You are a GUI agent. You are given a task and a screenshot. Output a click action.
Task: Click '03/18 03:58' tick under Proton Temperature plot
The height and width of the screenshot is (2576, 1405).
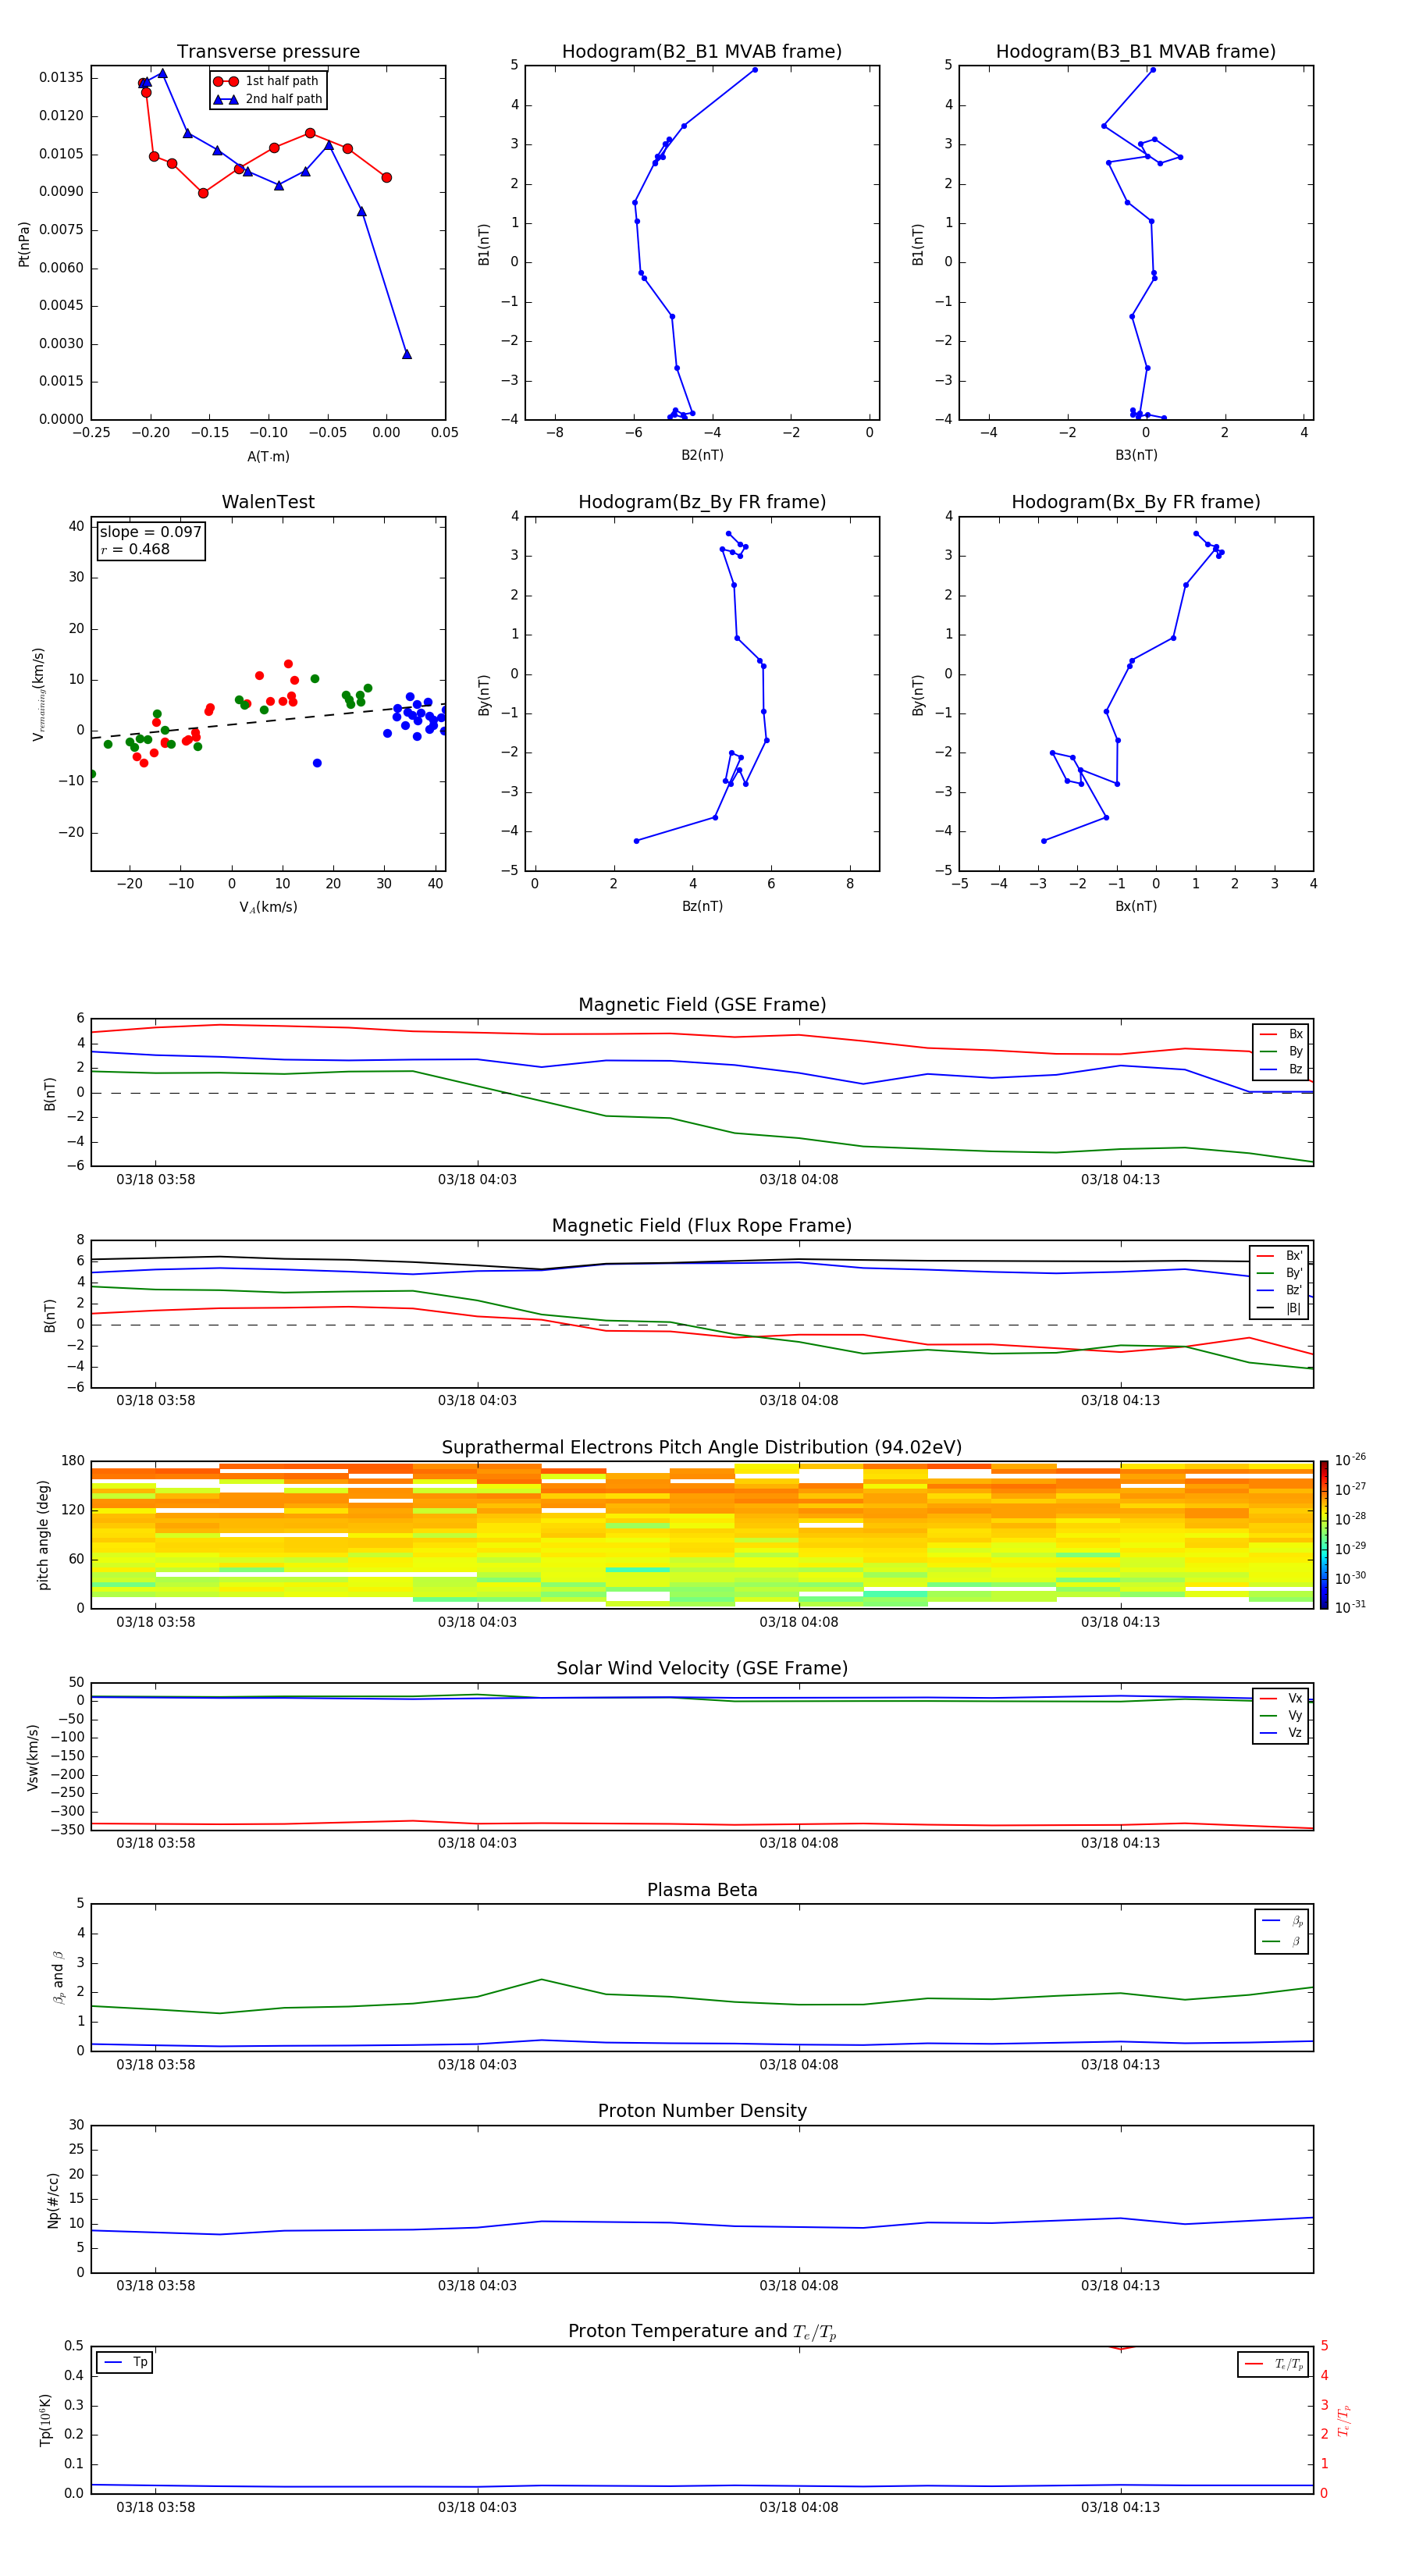pos(156,2507)
